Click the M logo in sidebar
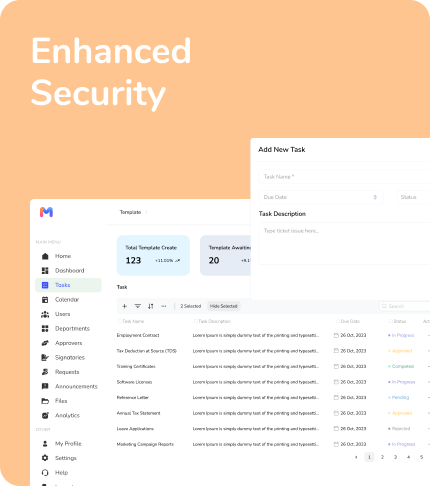Viewport: 430px width, 486px height. 46,212
